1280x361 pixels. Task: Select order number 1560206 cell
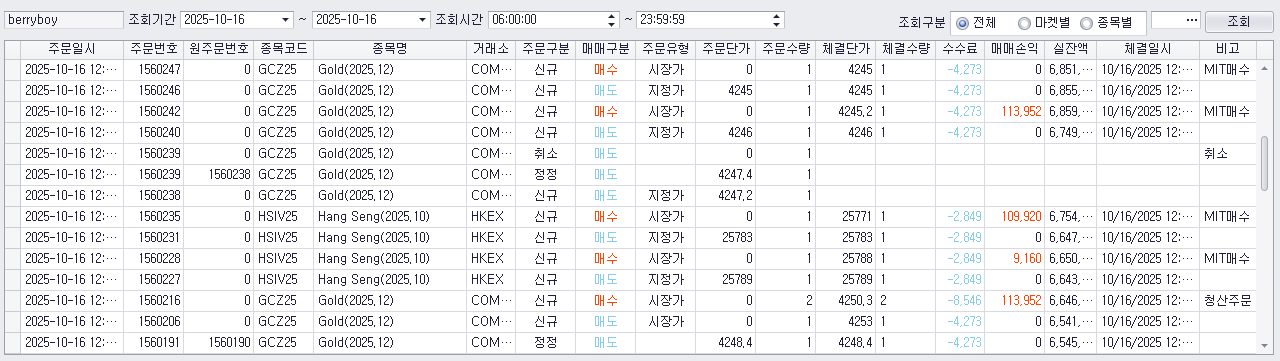click(x=153, y=321)
